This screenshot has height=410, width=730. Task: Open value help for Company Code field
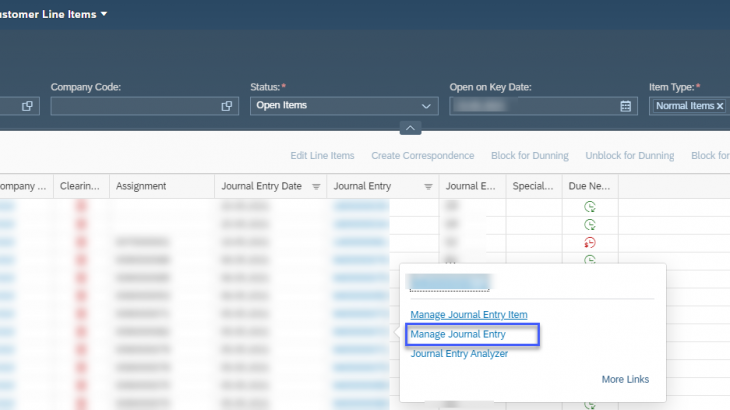click(x=227, y=106)
